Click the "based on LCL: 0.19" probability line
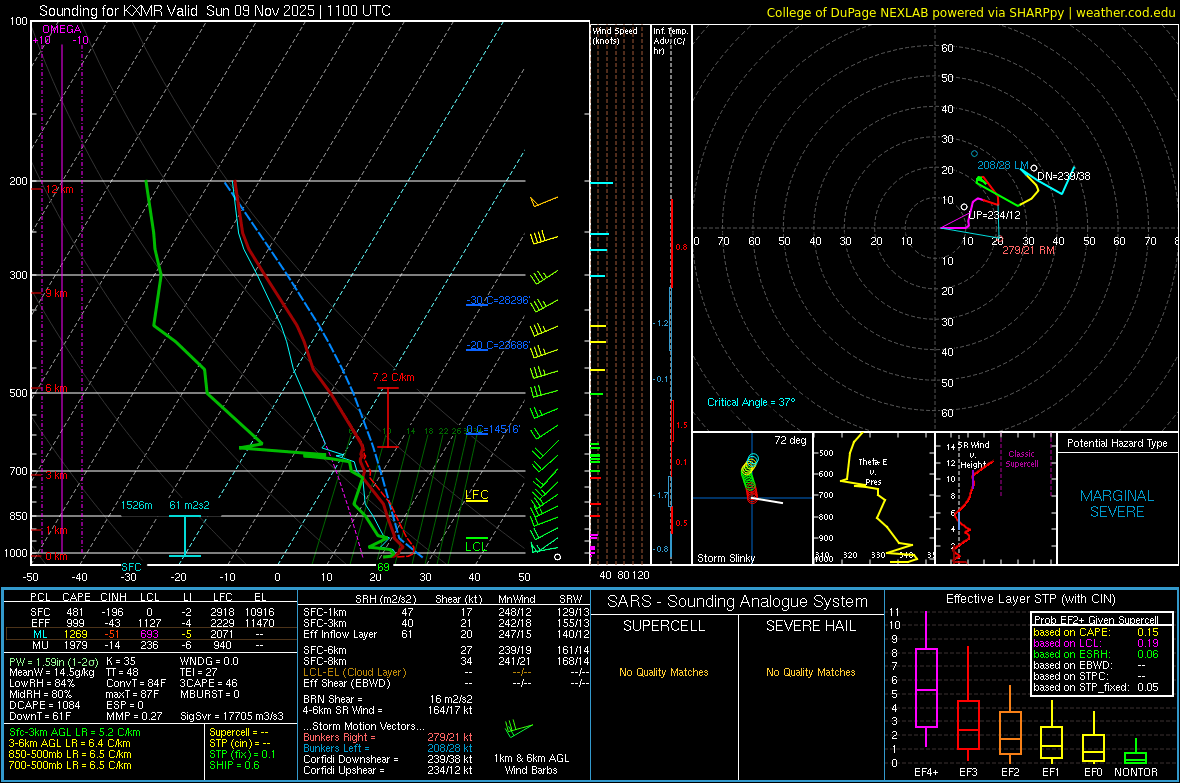1180x783 pixels. [1096, 643]
